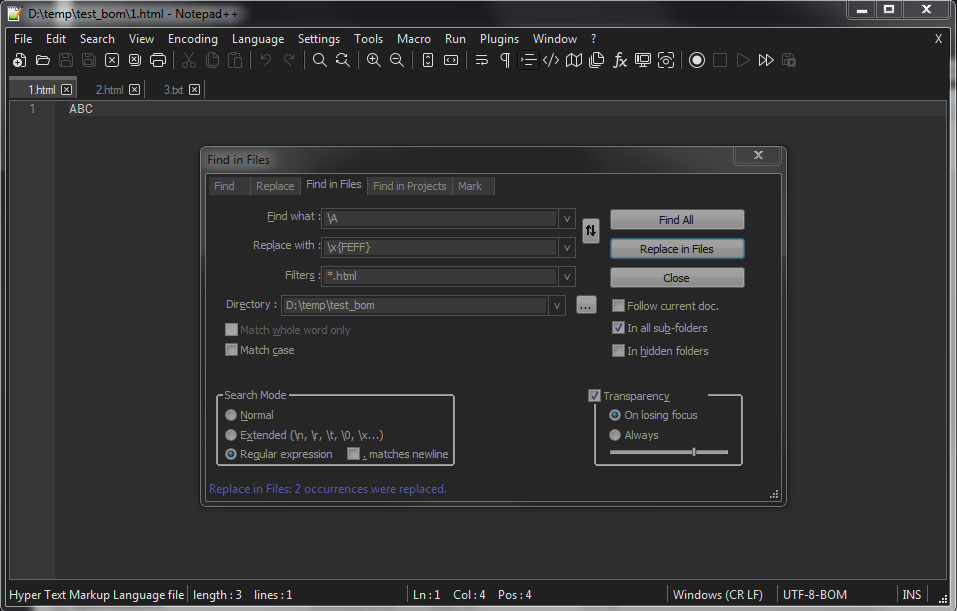Click the Close button in the dialog
957x611 pixels.
tap(677, 278)
